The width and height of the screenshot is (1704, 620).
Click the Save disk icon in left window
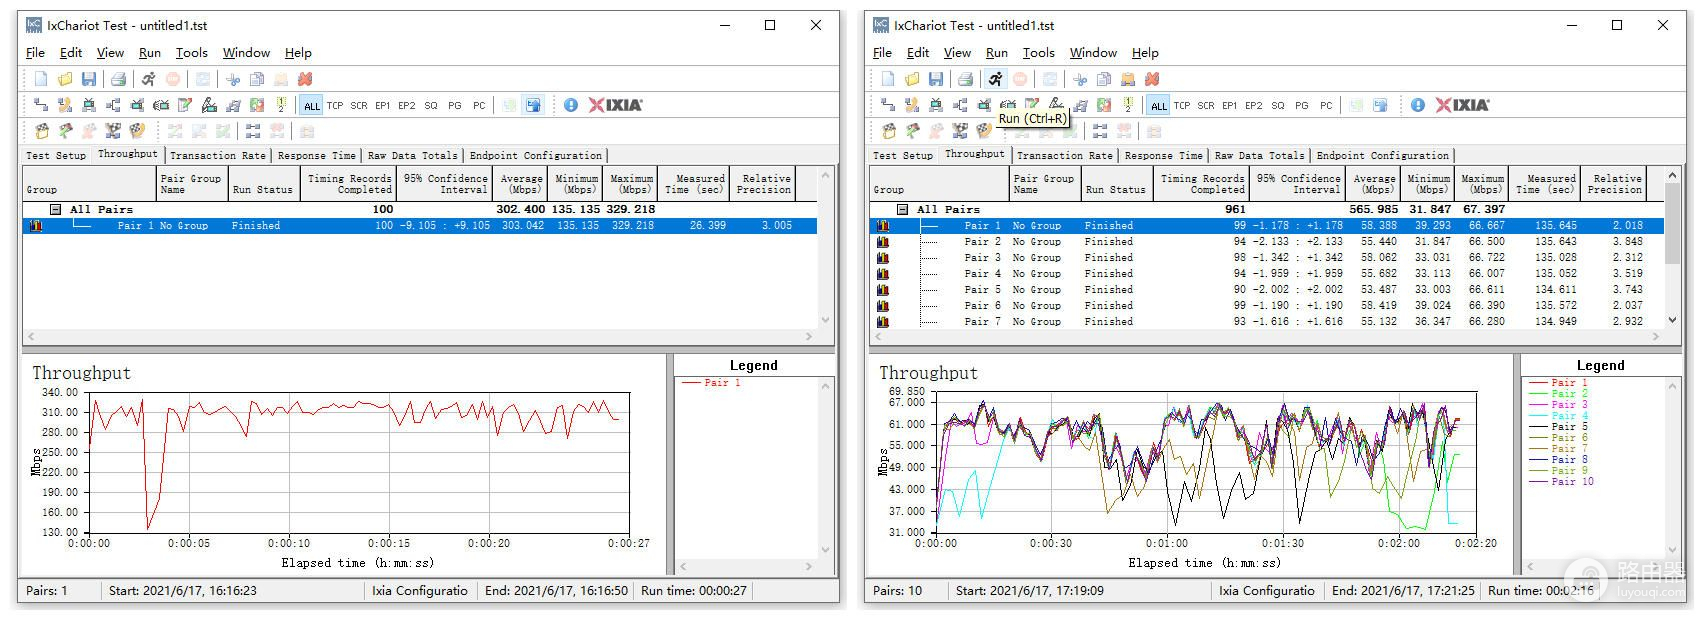coord(89,79)
